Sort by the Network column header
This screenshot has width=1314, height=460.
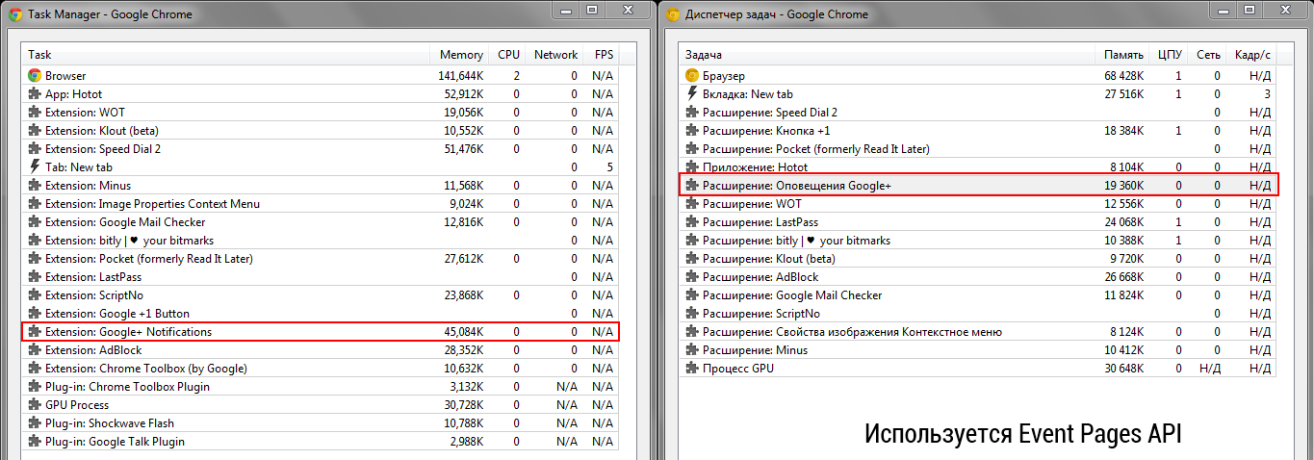[556, 55]
